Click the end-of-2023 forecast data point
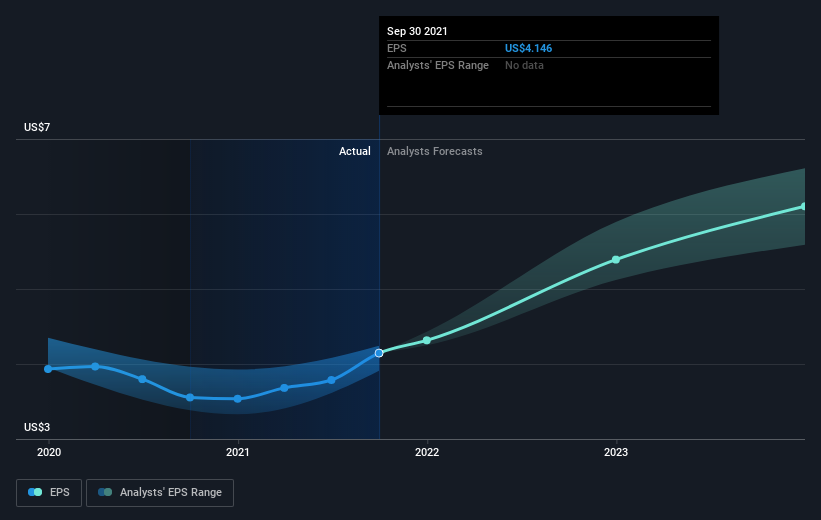 click(x=804, y=207)
